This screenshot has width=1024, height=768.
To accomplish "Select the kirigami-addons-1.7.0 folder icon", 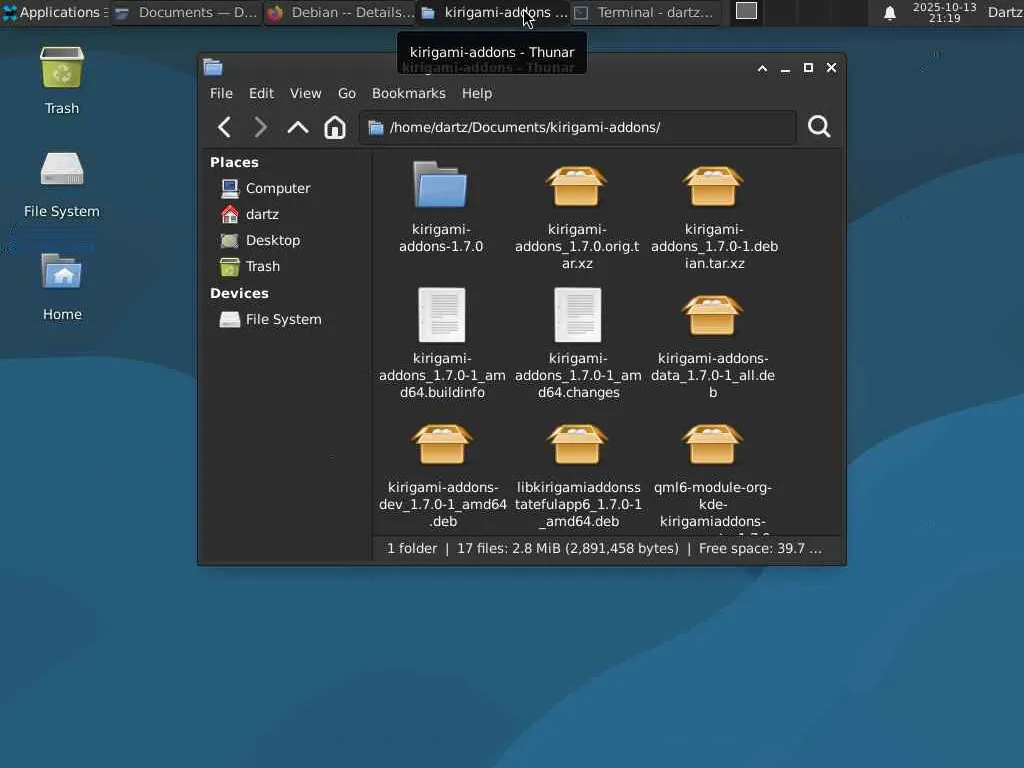I will [441, 185].
